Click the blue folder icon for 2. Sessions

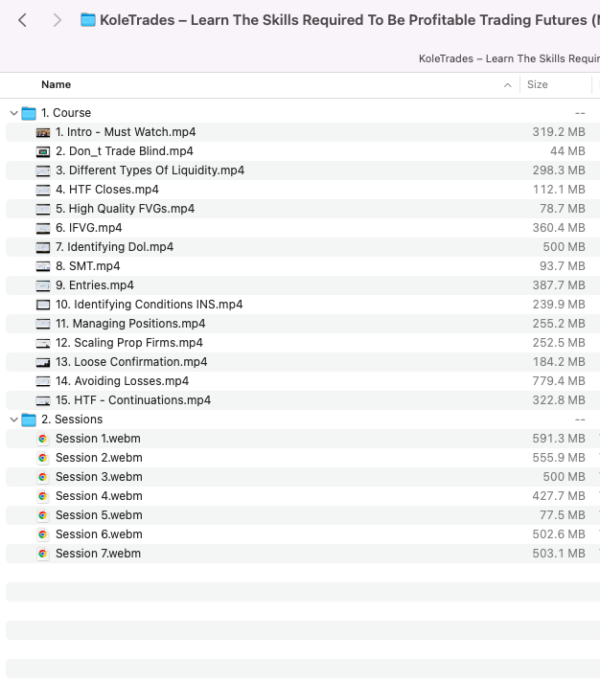[29, 420]
